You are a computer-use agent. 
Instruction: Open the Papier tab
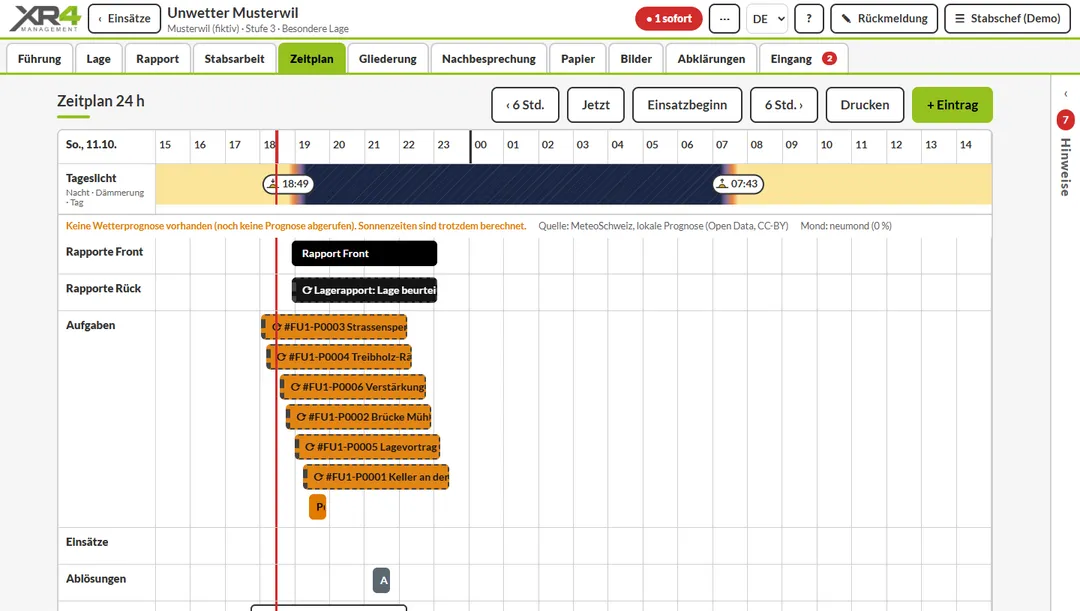pos(578,59)
